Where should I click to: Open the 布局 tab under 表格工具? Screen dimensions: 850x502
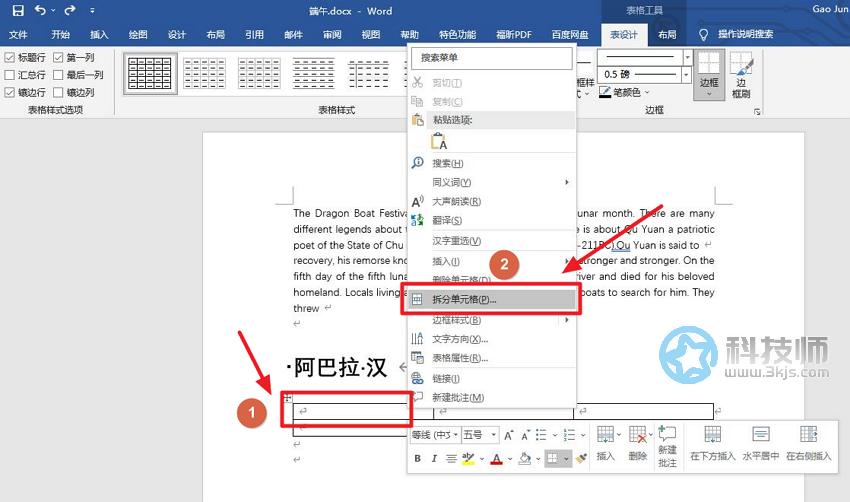pos(667,35)
